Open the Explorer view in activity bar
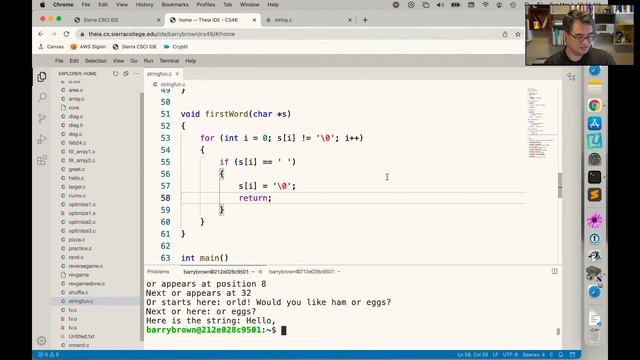 click(42, 77)
